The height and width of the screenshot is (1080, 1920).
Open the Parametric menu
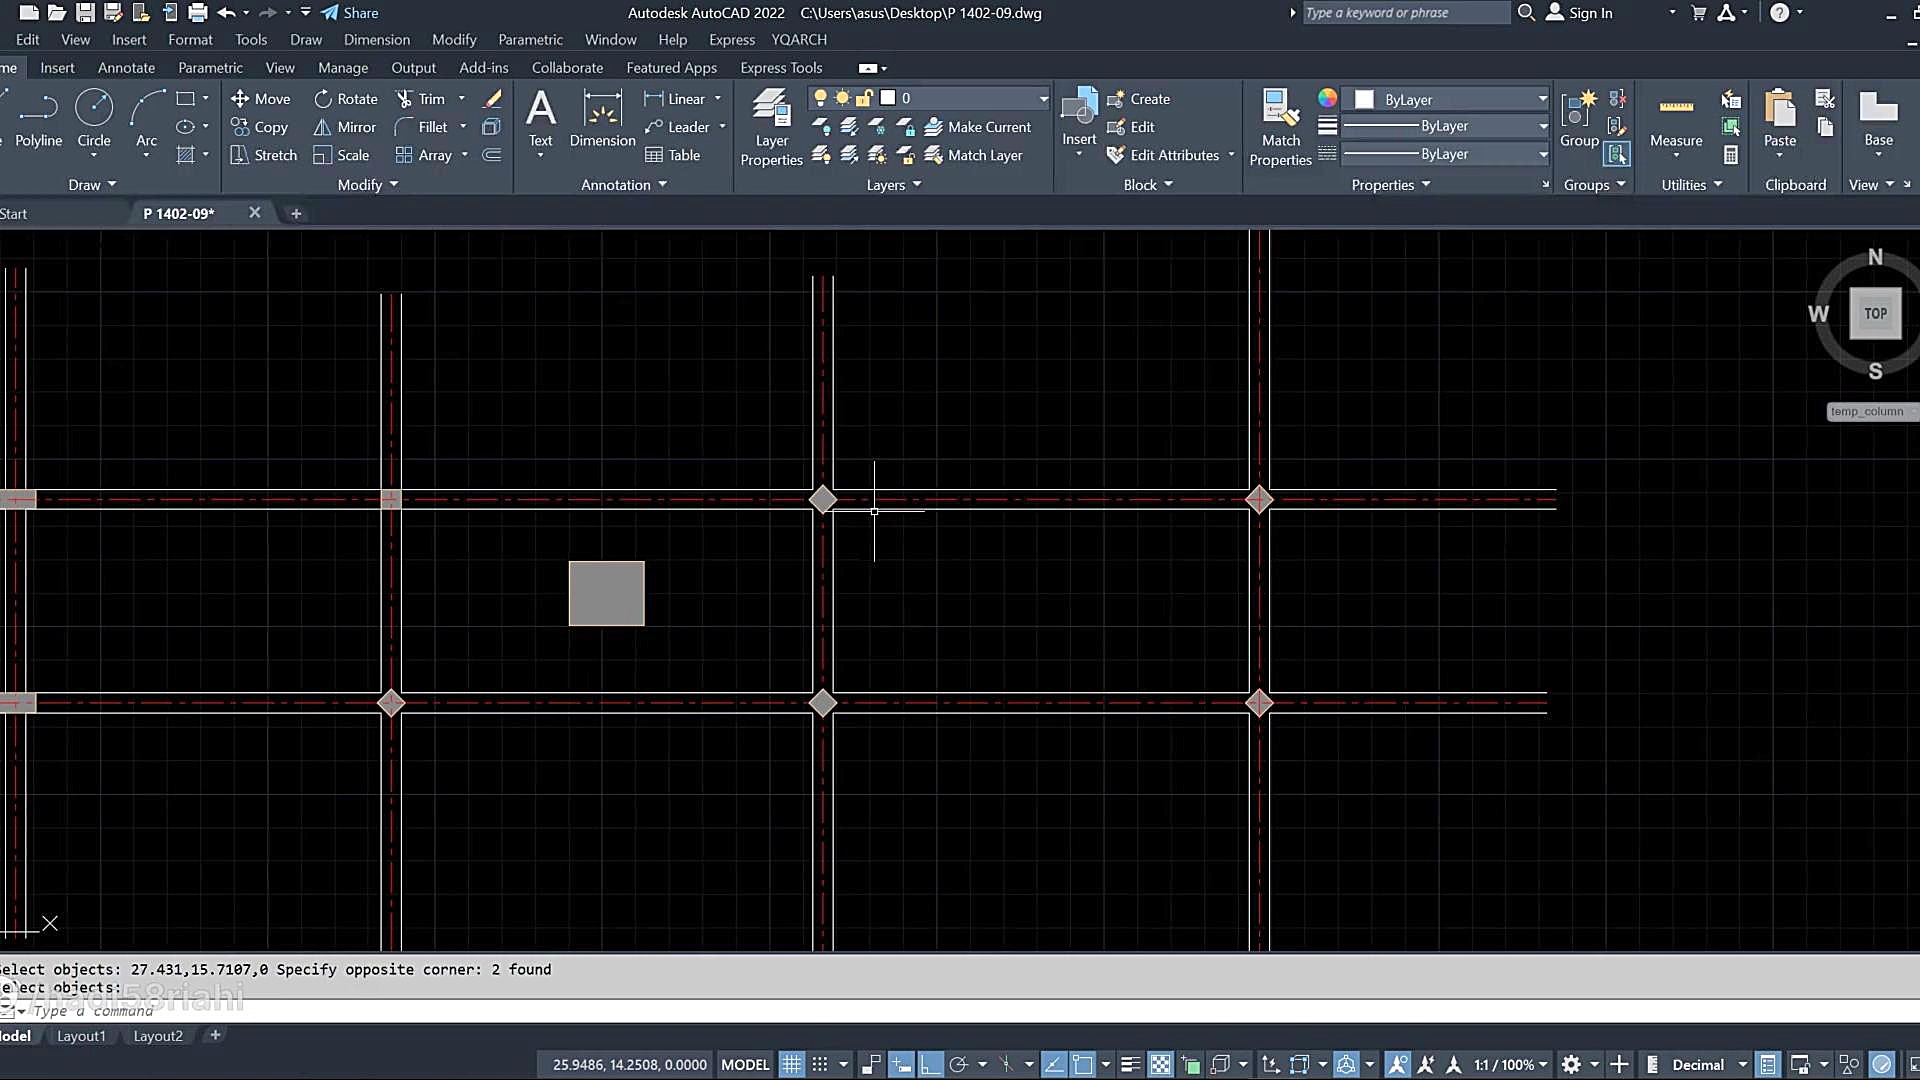530,40
